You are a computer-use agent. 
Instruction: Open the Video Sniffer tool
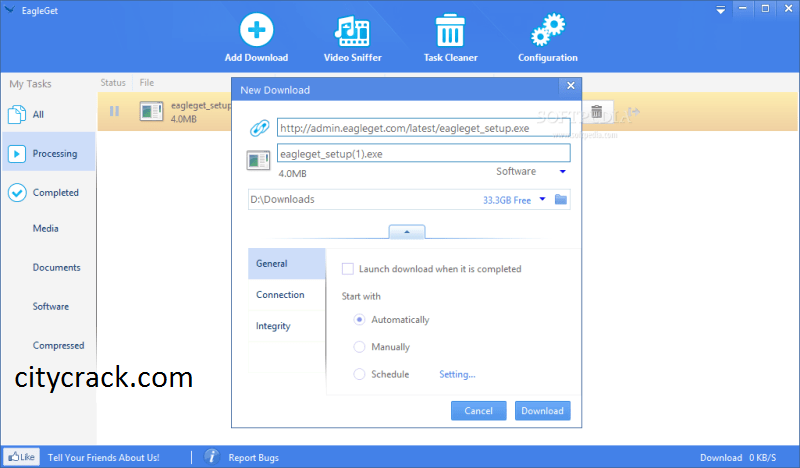(353, 38)
